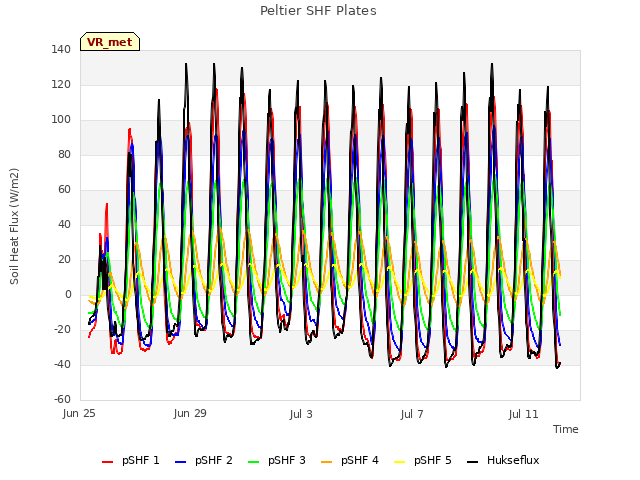Click the black Hukseflux legend swatch
This screenshot has height=480, width=640.
tap(472, 462)
